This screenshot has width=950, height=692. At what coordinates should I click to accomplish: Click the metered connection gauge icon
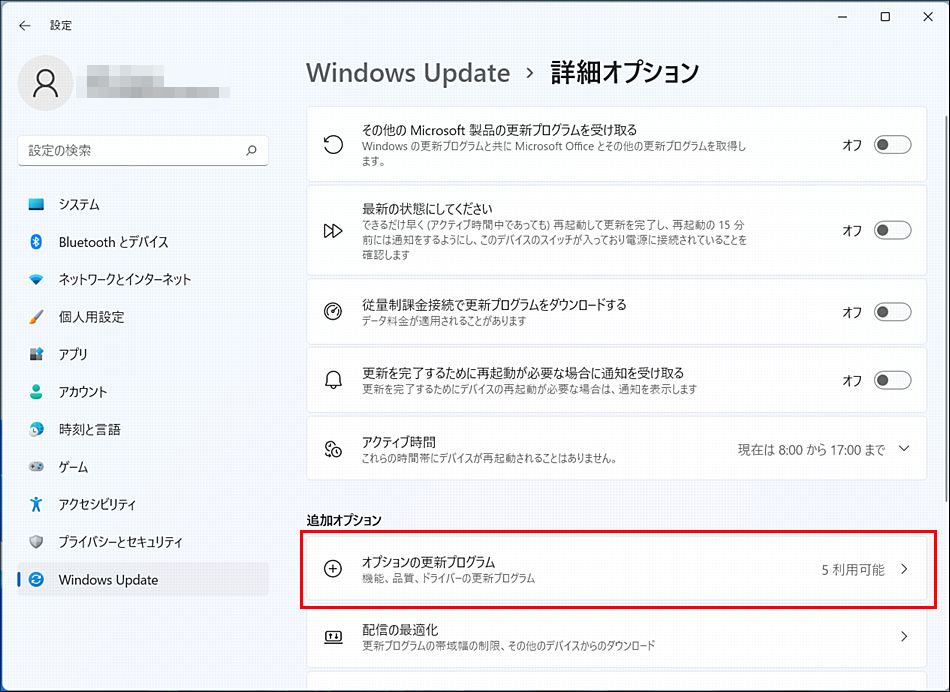[x=333, y=311]
